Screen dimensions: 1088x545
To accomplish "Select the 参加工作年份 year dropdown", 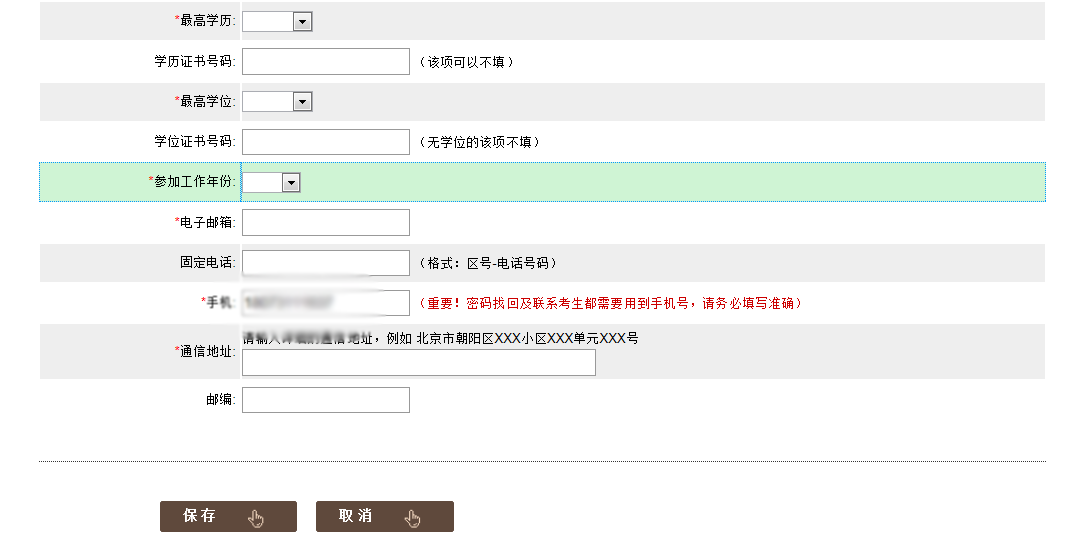I will pyautogui.click(x=271, y=183).
